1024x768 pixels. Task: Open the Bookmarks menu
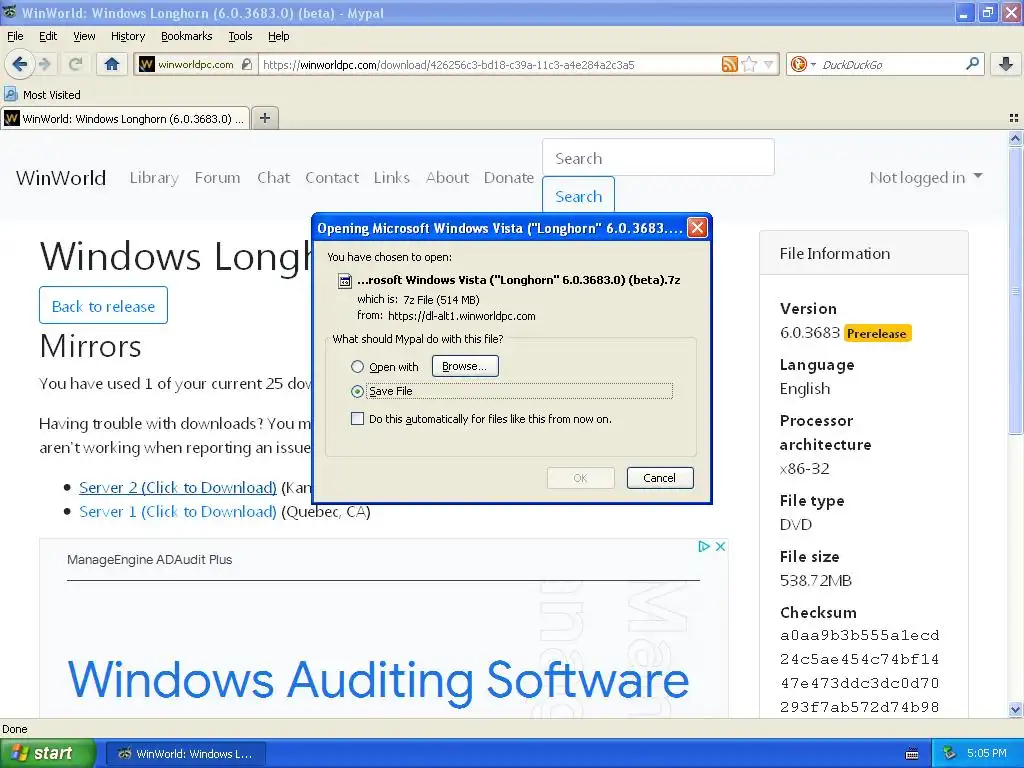pos(186,36)
